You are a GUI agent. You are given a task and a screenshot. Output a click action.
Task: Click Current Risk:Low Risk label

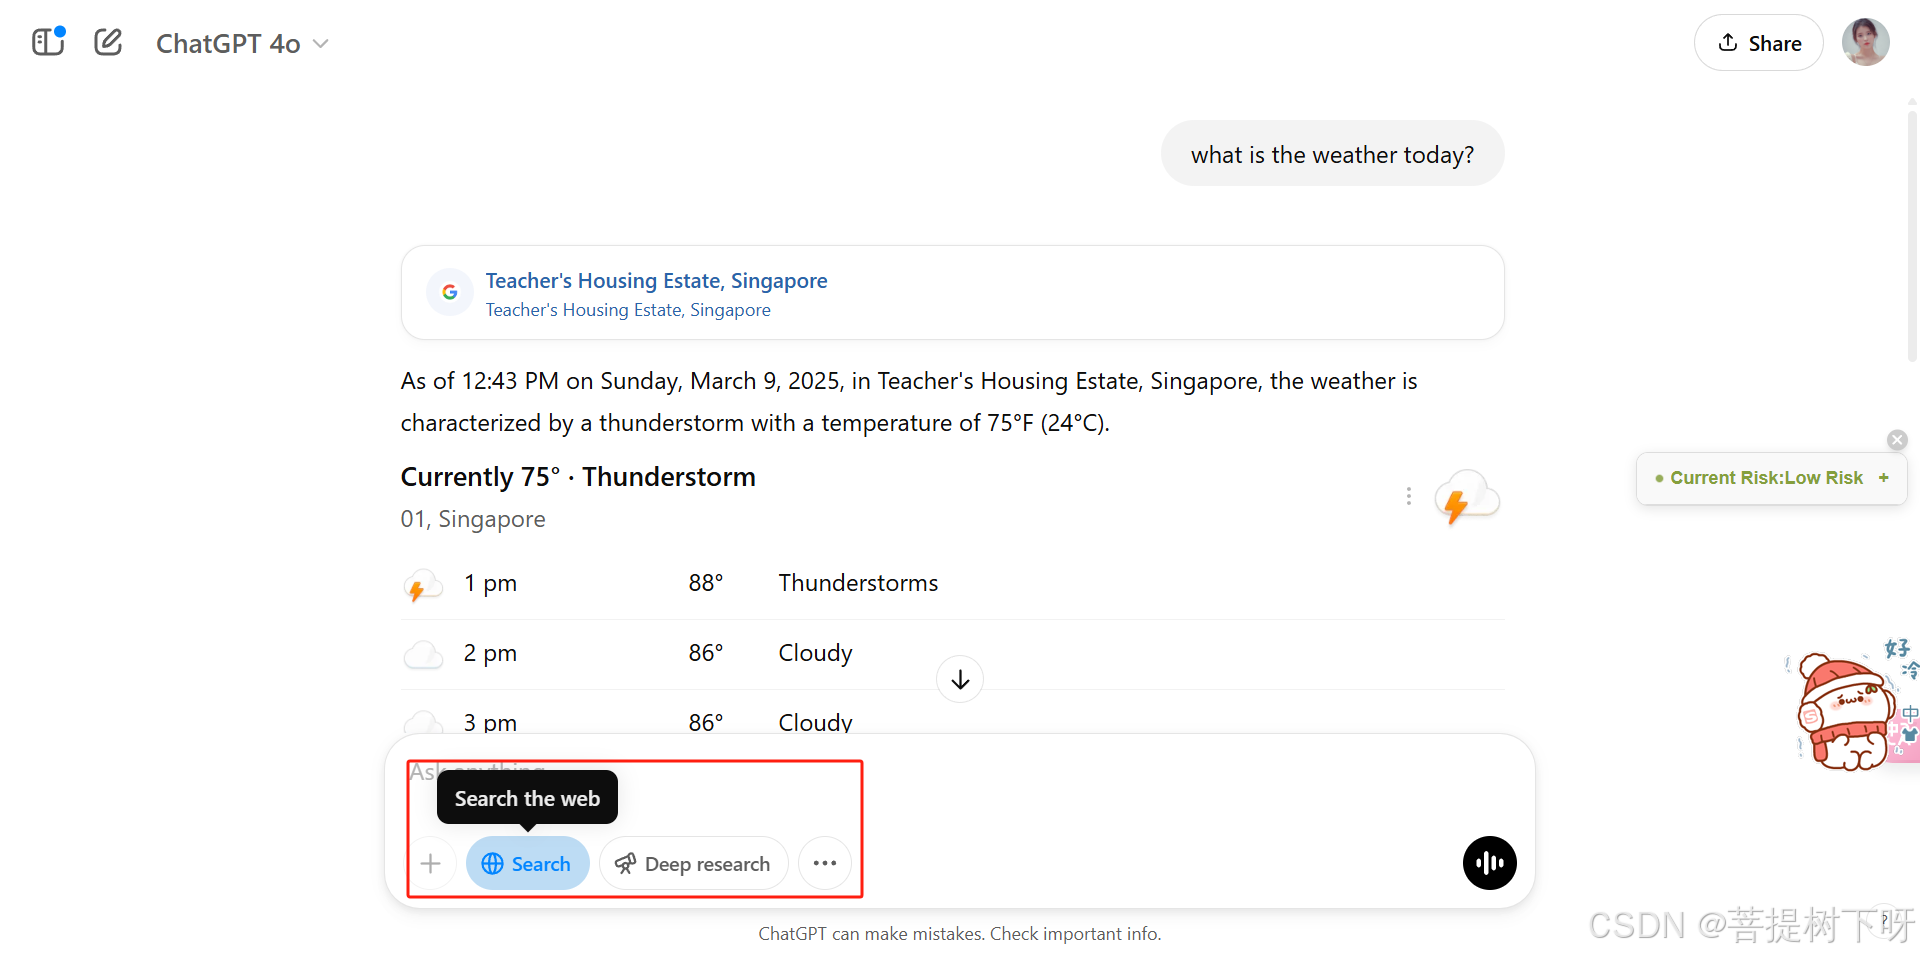point(1766,478)
